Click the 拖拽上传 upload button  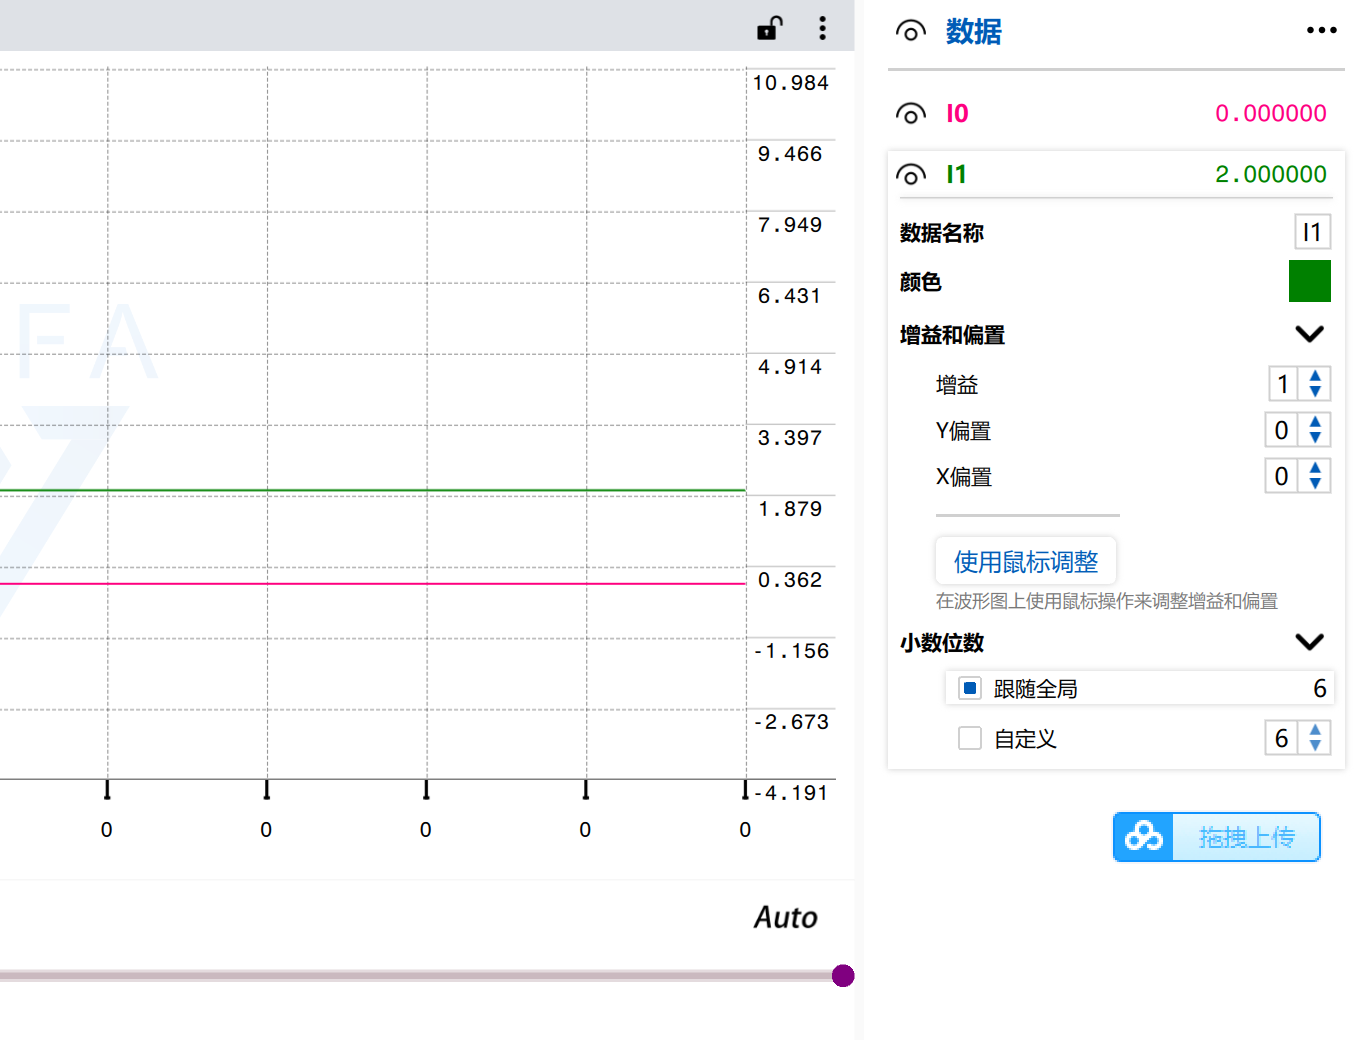click(1245, 836)
